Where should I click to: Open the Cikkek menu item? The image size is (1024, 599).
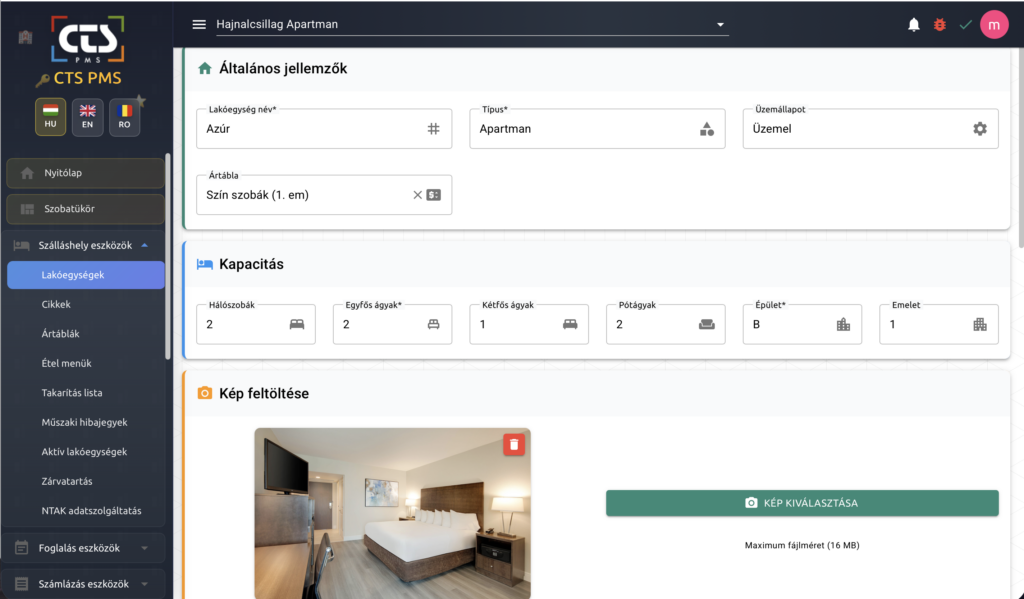click(56, 304)
